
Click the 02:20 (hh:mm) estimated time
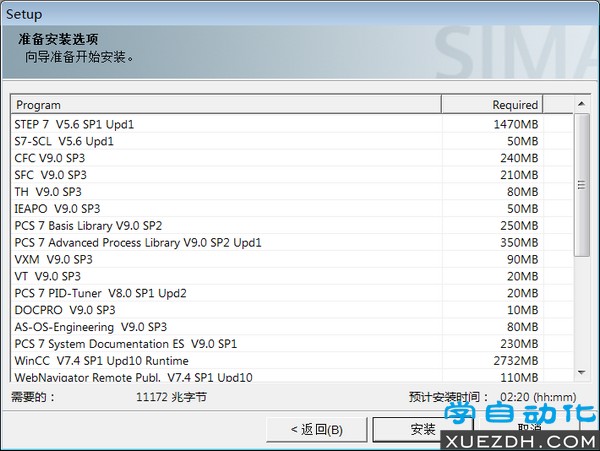point(538,397)
